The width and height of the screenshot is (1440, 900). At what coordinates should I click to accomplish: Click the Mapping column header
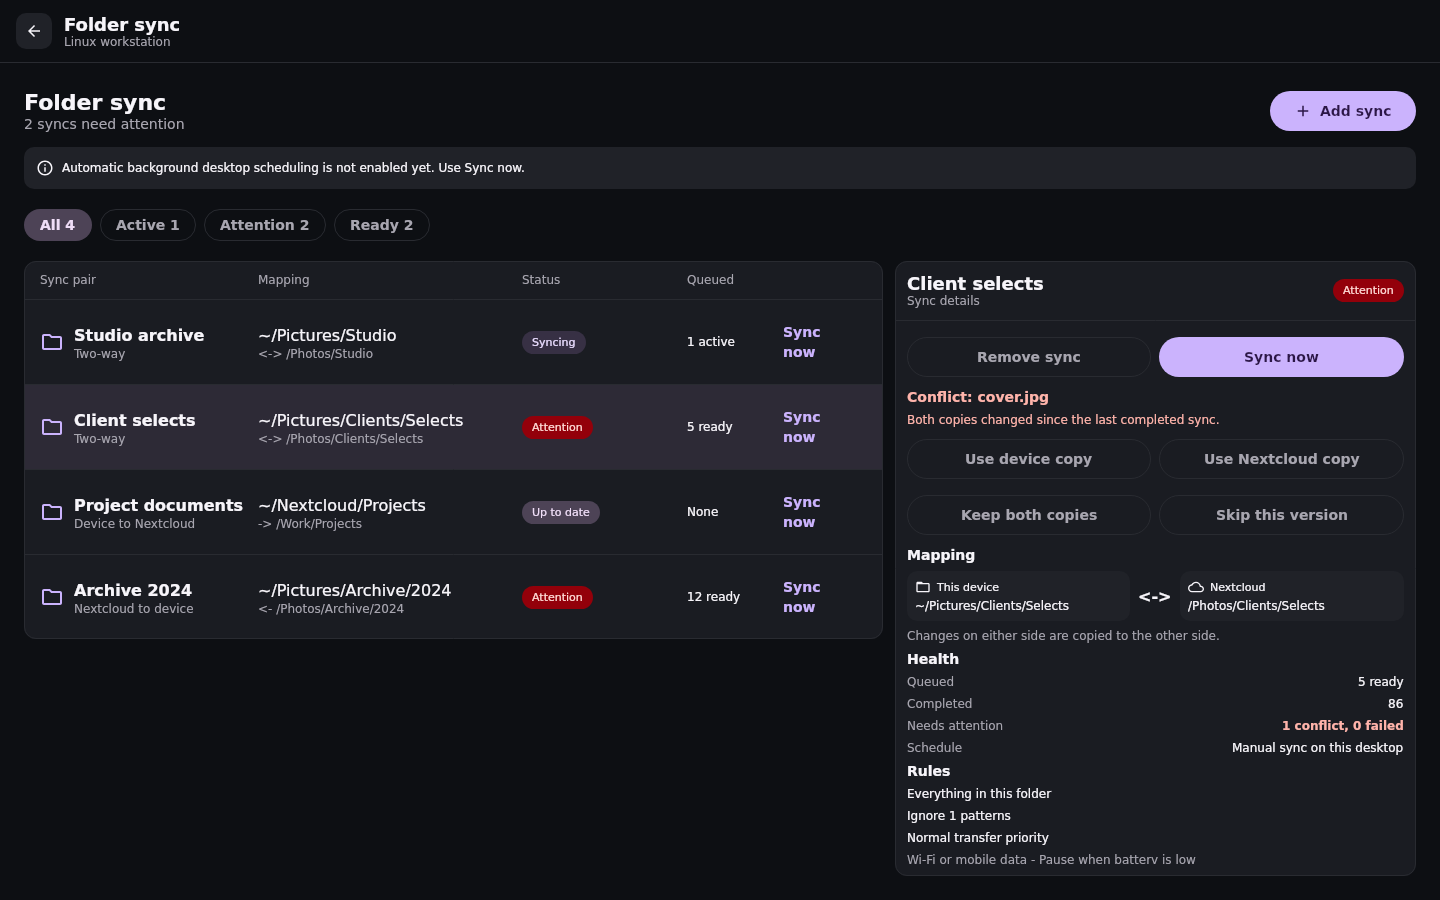(x=284, y=280)
